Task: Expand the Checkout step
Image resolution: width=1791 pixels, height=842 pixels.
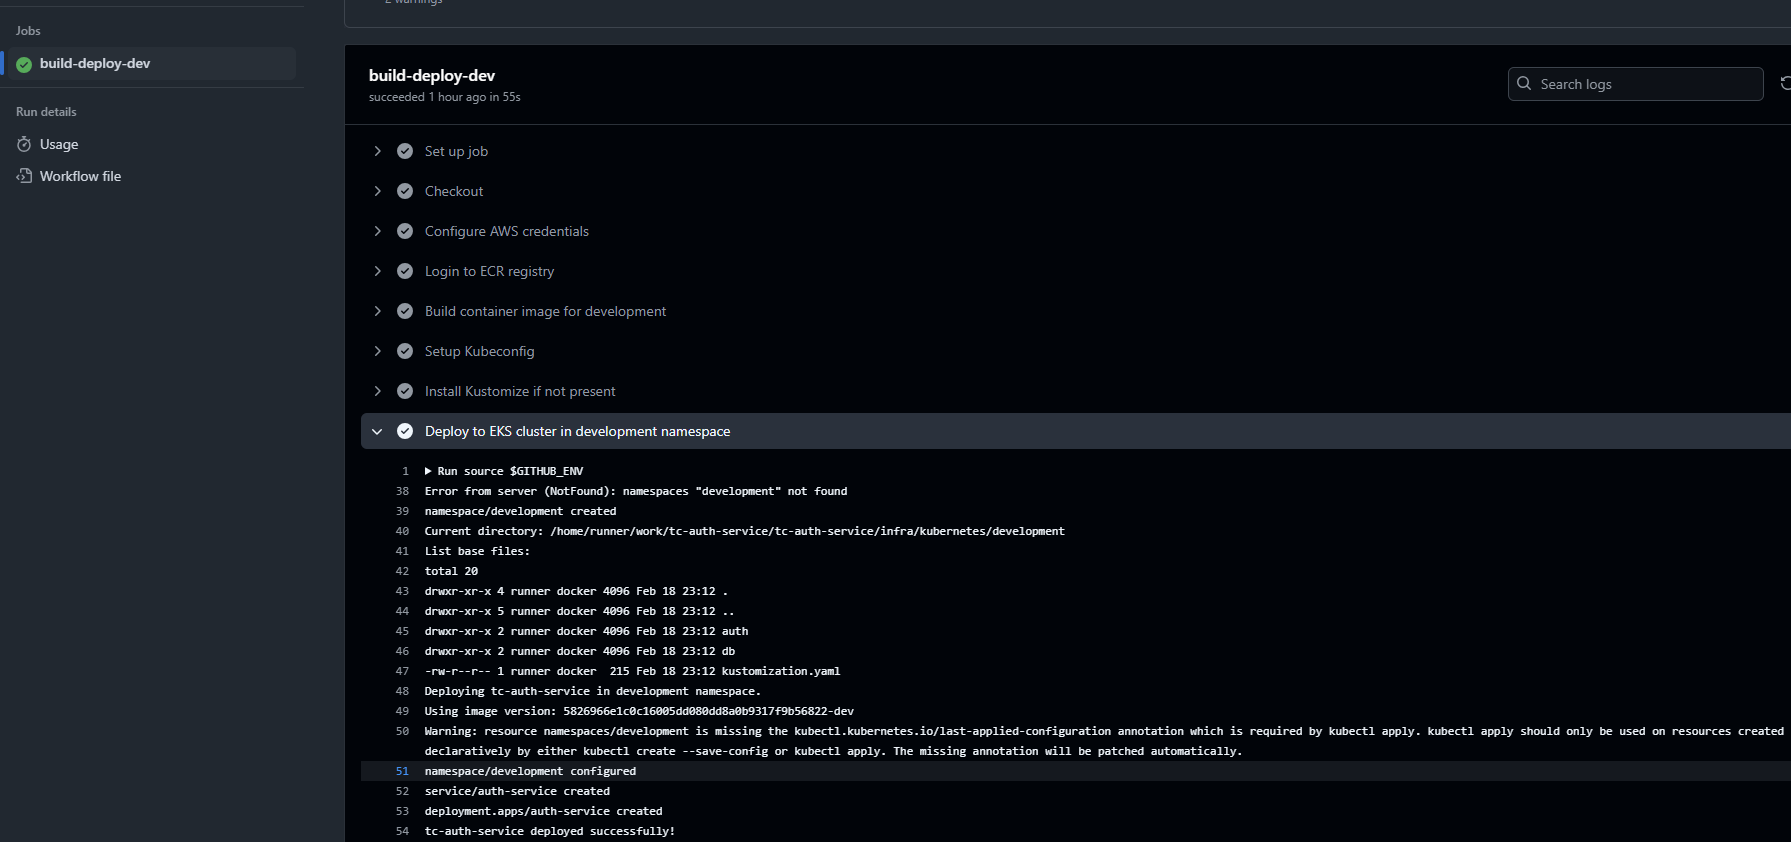Action: tap(377, 191)
